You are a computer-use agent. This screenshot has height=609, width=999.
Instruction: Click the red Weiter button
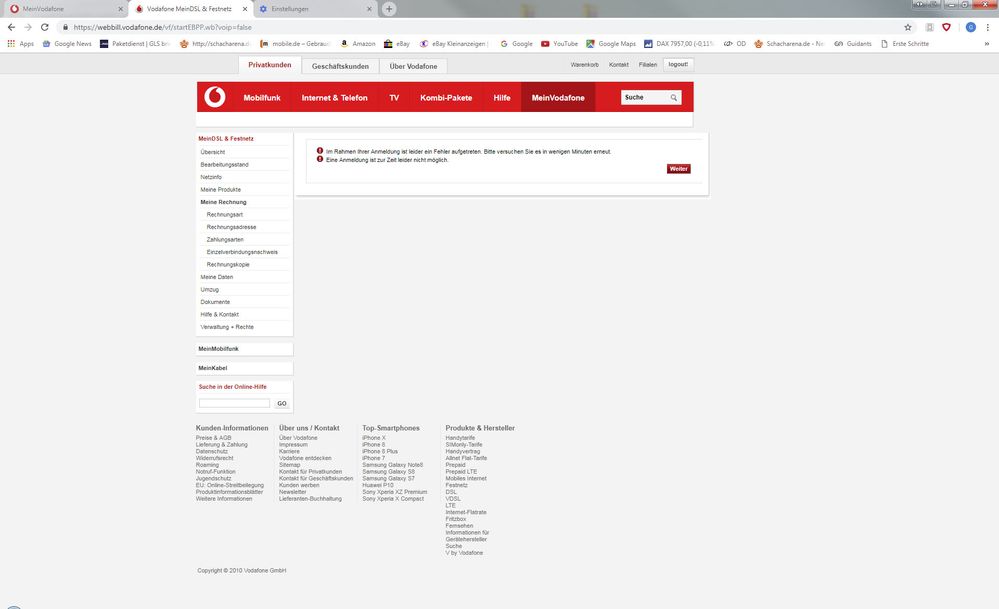(x=679, y=169)
